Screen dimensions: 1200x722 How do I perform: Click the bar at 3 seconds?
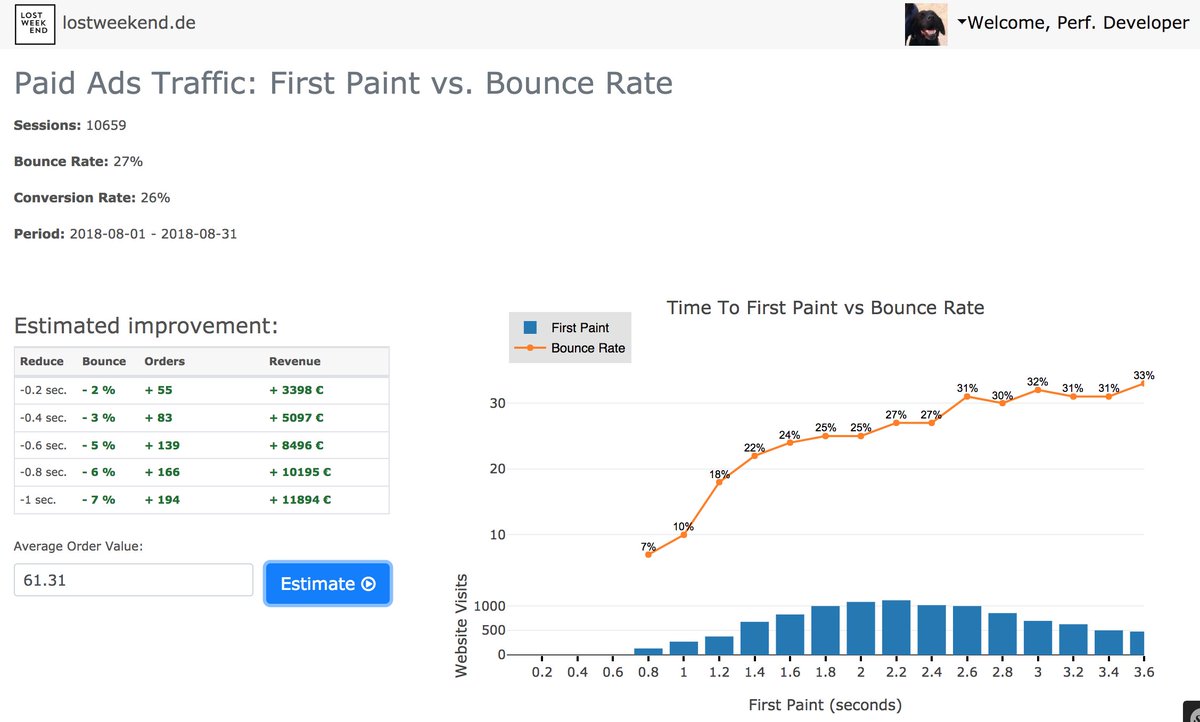click(1037, 638)
